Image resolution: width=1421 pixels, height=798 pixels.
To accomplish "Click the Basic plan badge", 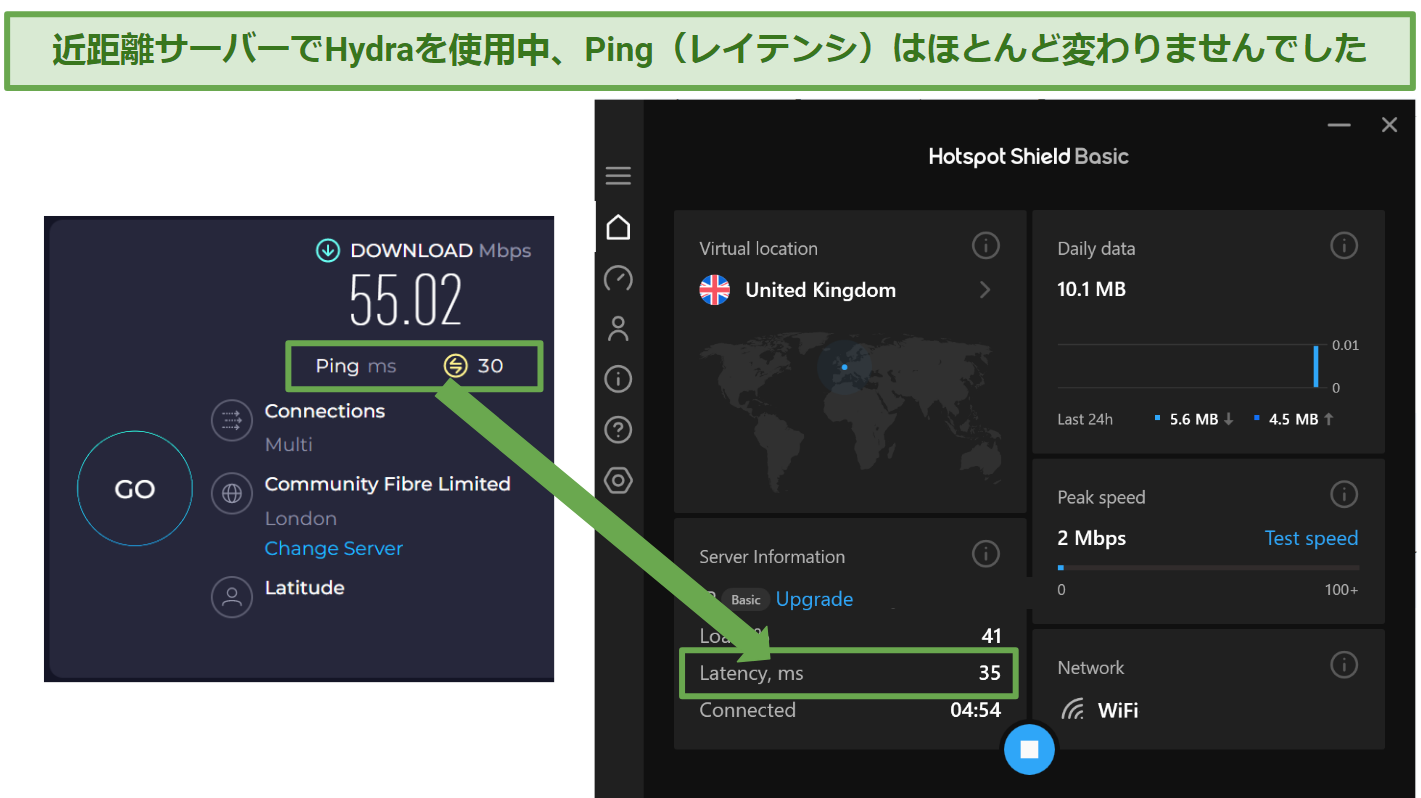I will (x=746, y=600).
